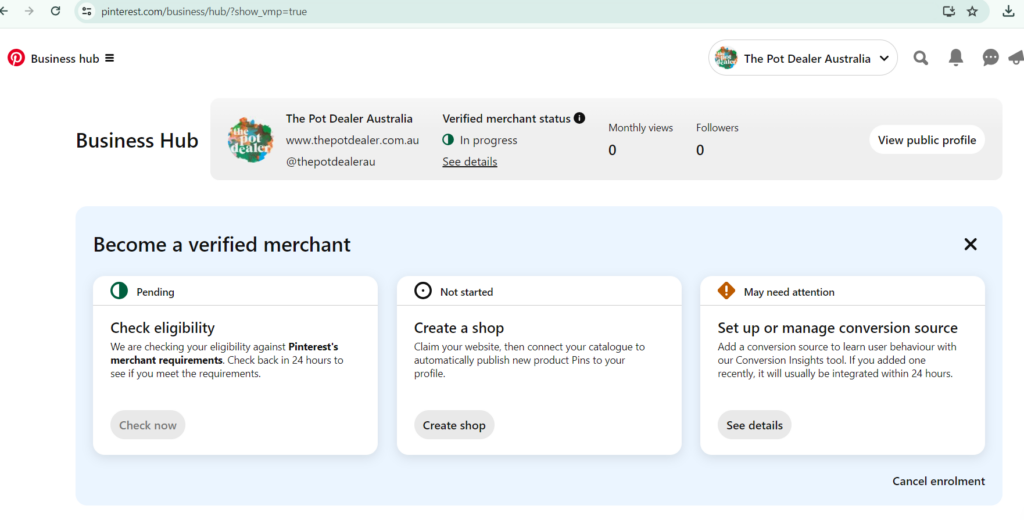This screenshot has width=1024, height=520.
Task: Close the Become a verified merchant panel
Action: point(970,244)
